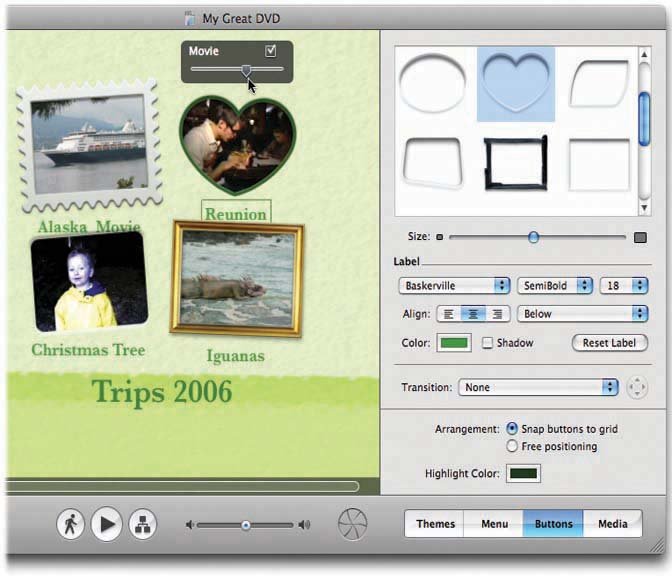Viewport: 672px width, 576px height.
Task: Click the align left icon
Action: click(x=449, y=314)
